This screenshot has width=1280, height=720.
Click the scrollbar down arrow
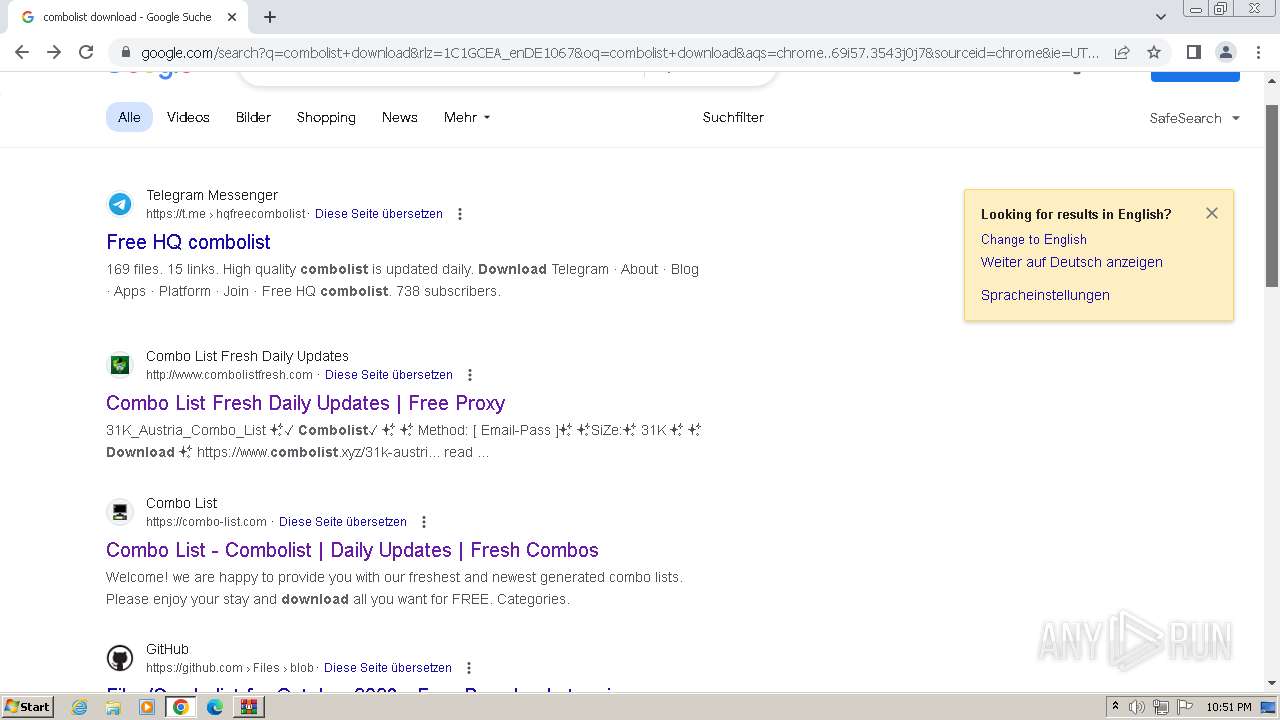pyautogui.click(x=1272, y=683)
